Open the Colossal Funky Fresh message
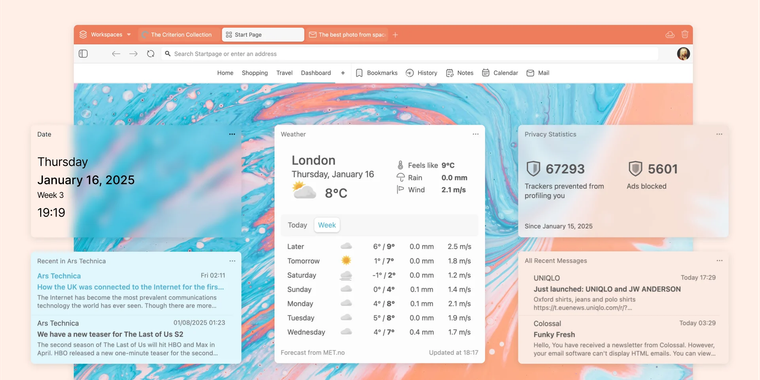This screenshot has width=760, height=380. click(x=554, y=334)
